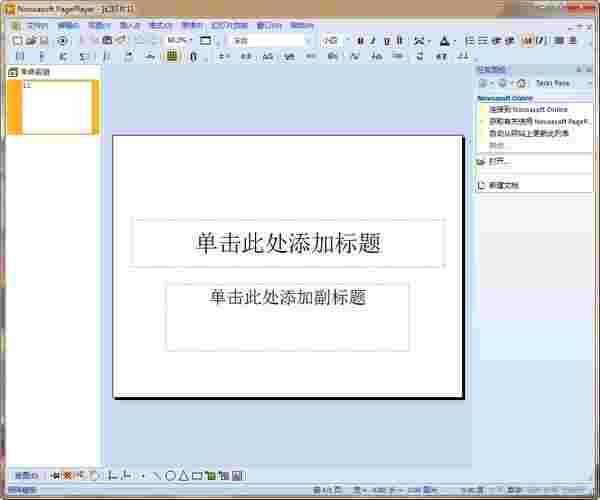600x500 pixels.
Task: Select the Rectangle drawing tool
Action: pos(197,476)
